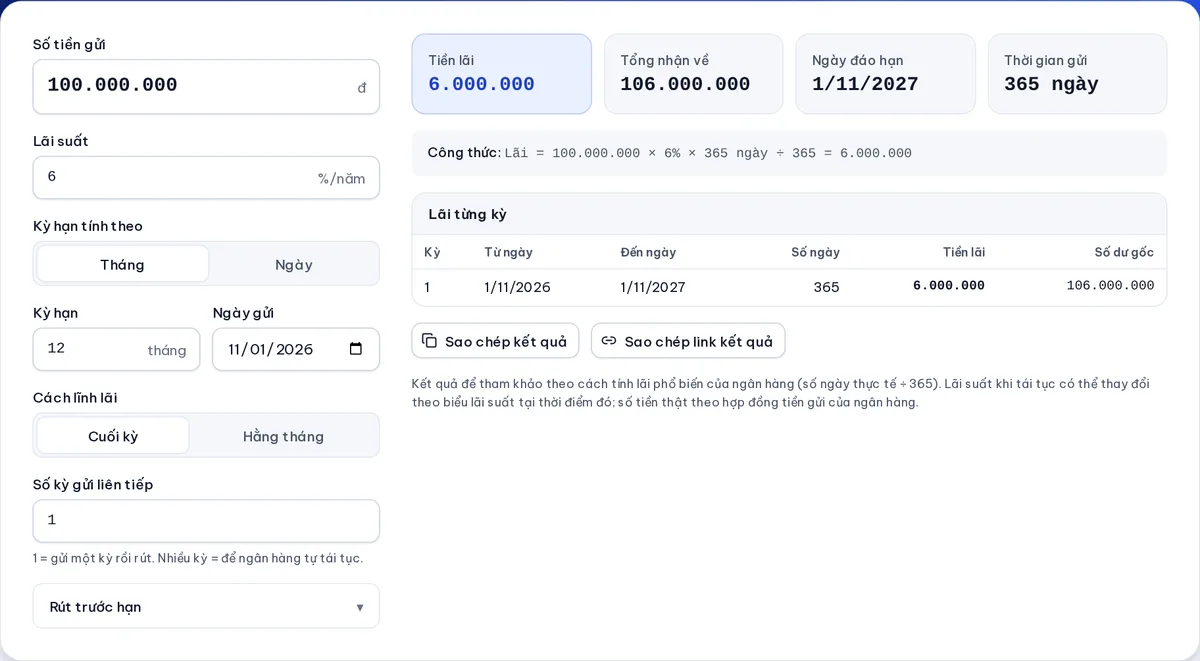Focus the Lãi suất rate input
This screenshot has height=661, width=1200.
click(206, 177)
